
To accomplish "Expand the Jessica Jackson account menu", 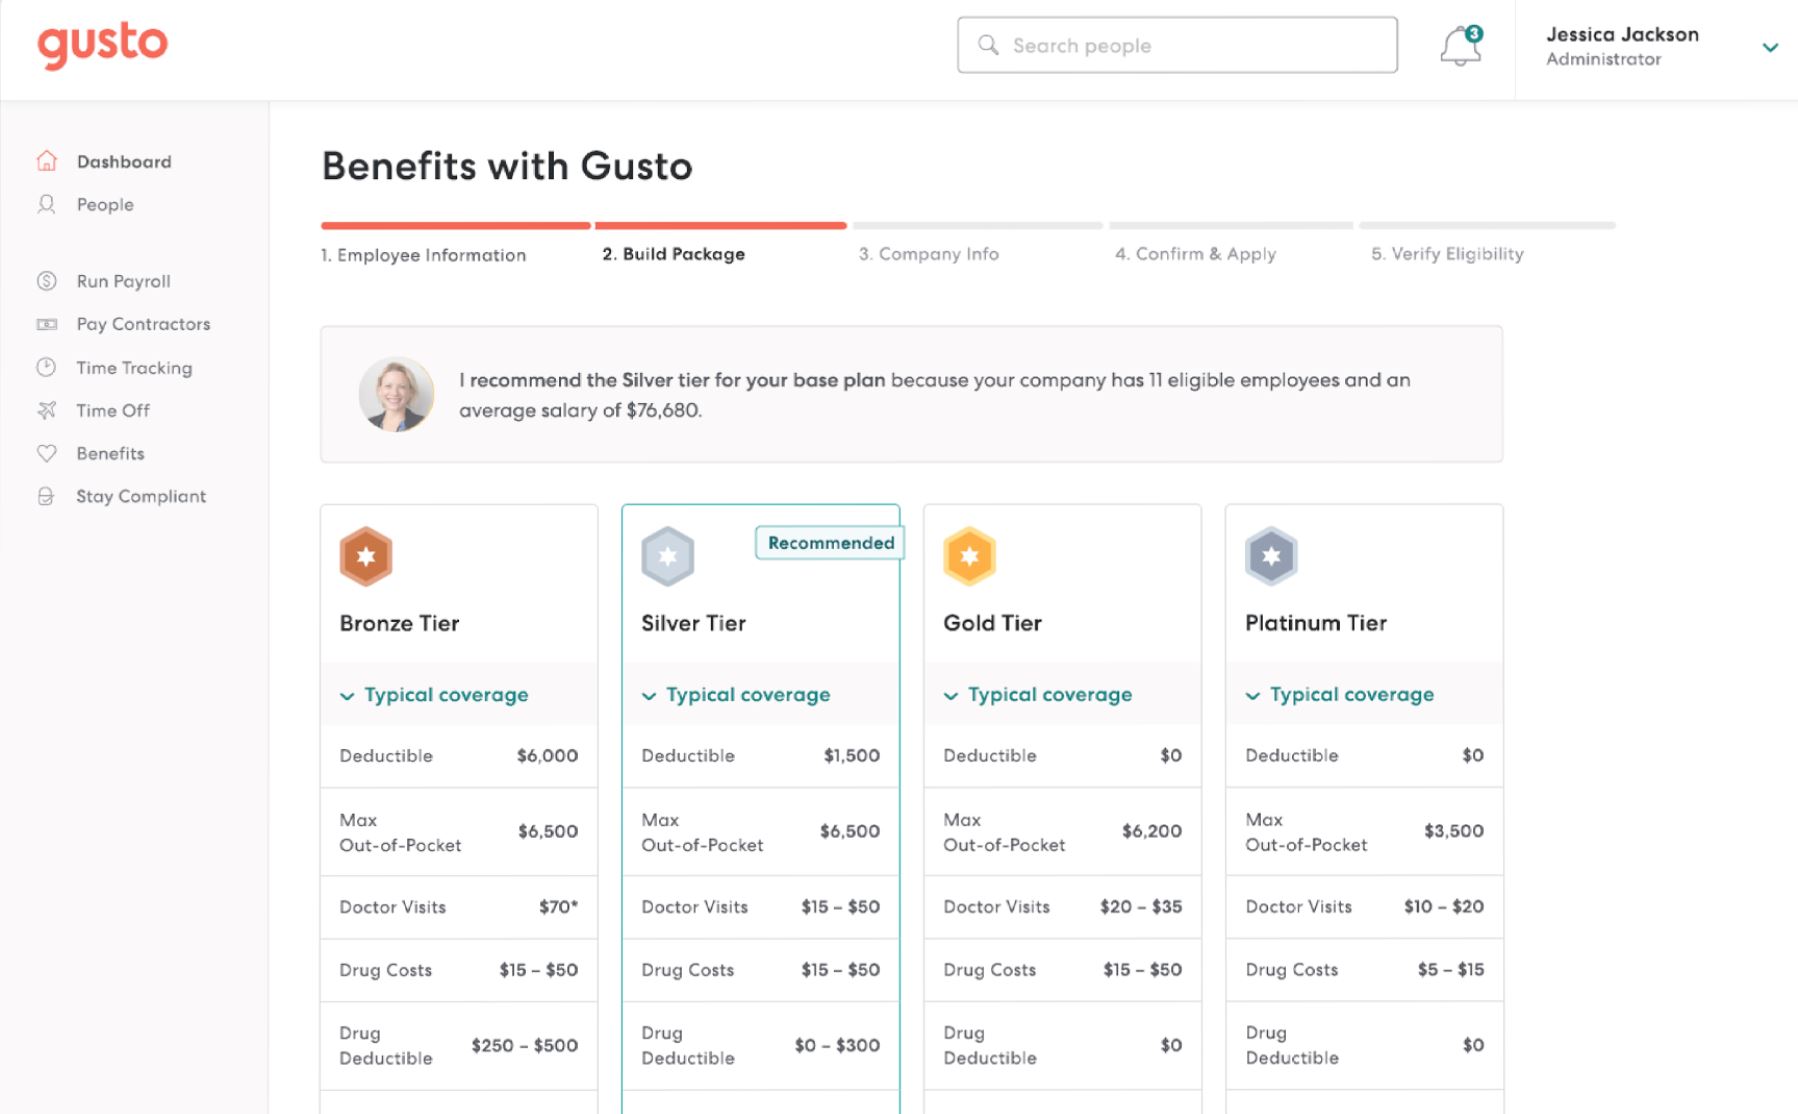I will click(x=1770, y=46).
